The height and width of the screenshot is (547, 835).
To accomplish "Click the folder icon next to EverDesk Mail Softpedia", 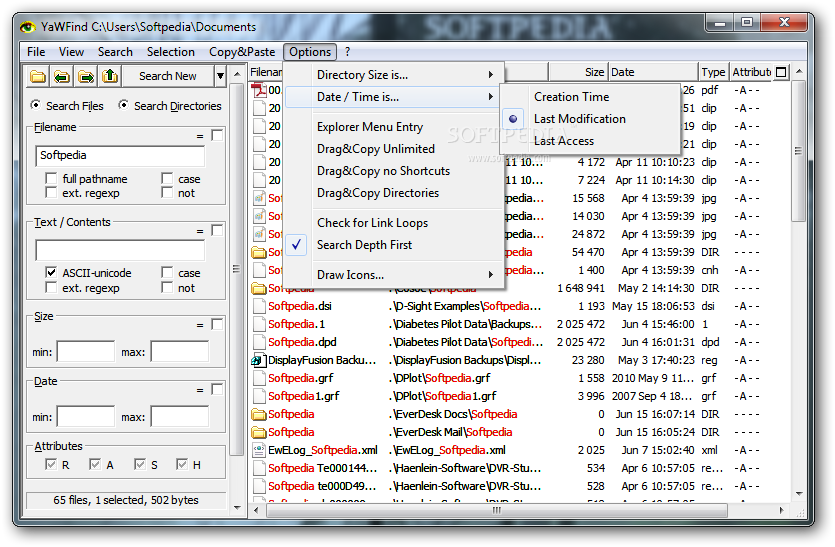I will [x=259, y=432].
